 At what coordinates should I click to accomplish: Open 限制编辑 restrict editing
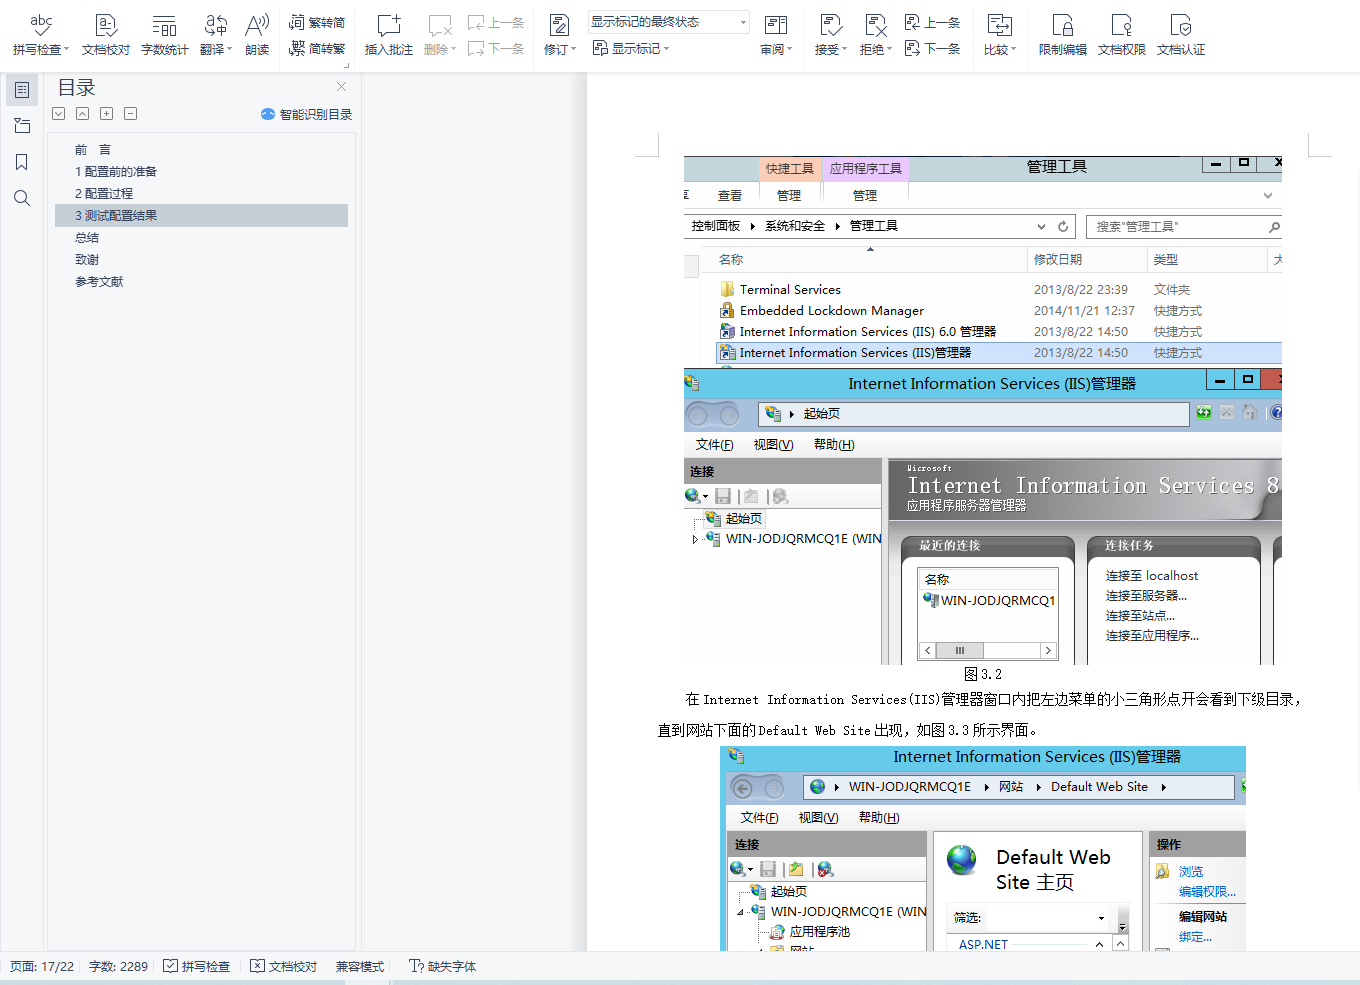(1063, 34)
